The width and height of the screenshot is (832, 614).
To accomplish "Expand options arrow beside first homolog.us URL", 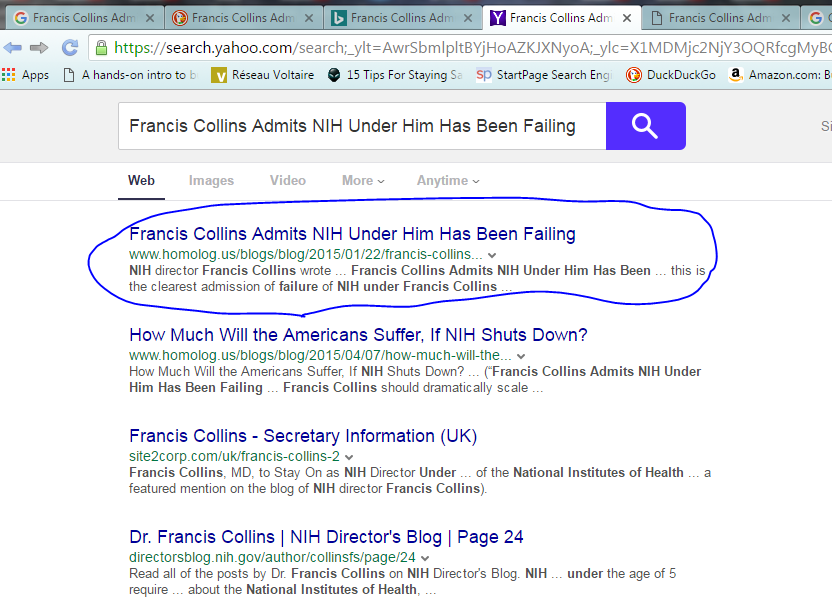I will coord(491,256).
